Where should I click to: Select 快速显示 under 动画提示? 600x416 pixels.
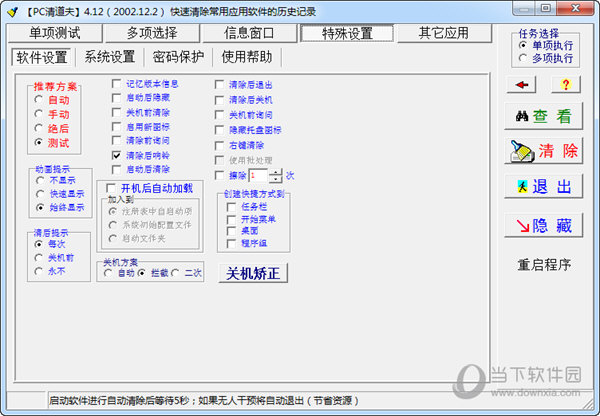tap(60, 194)
